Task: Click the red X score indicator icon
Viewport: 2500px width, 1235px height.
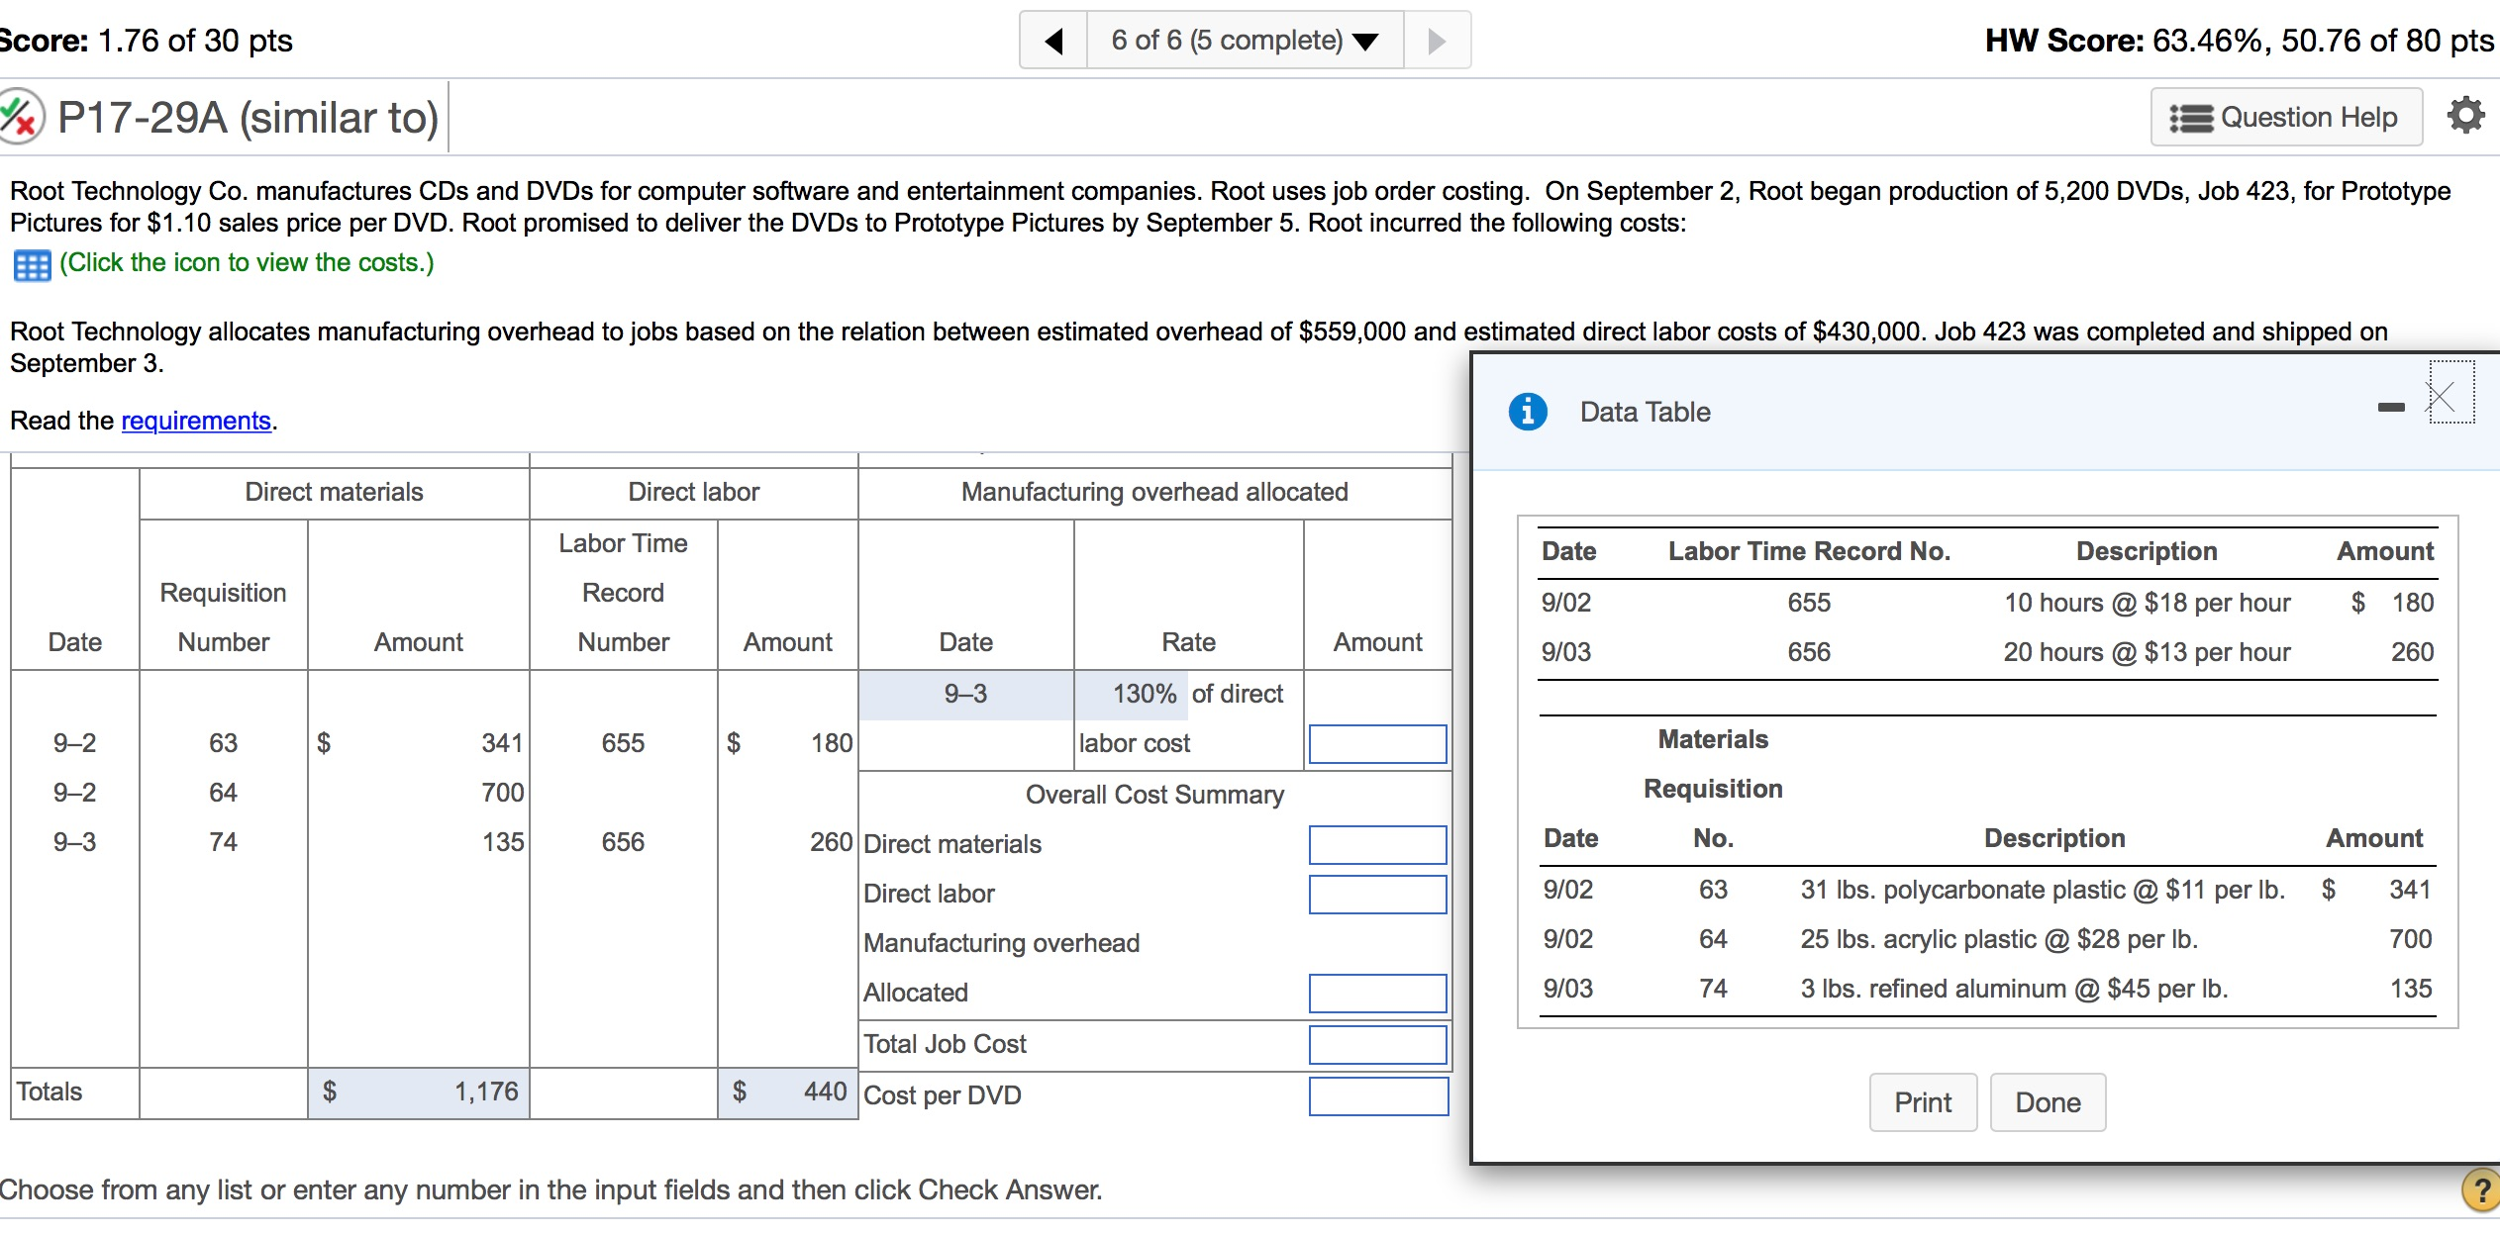Action: coord(20,116)
